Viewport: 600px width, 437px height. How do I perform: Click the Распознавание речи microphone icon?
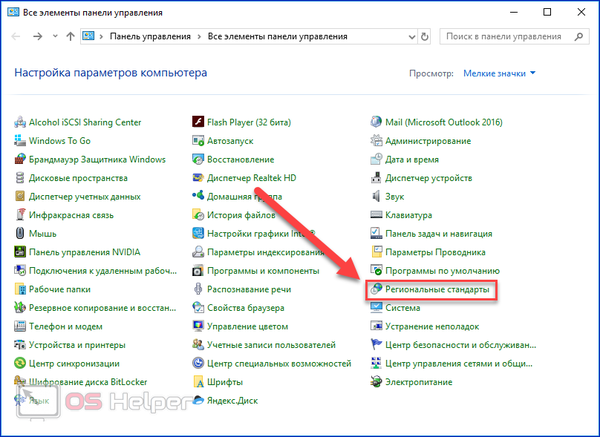198,289
